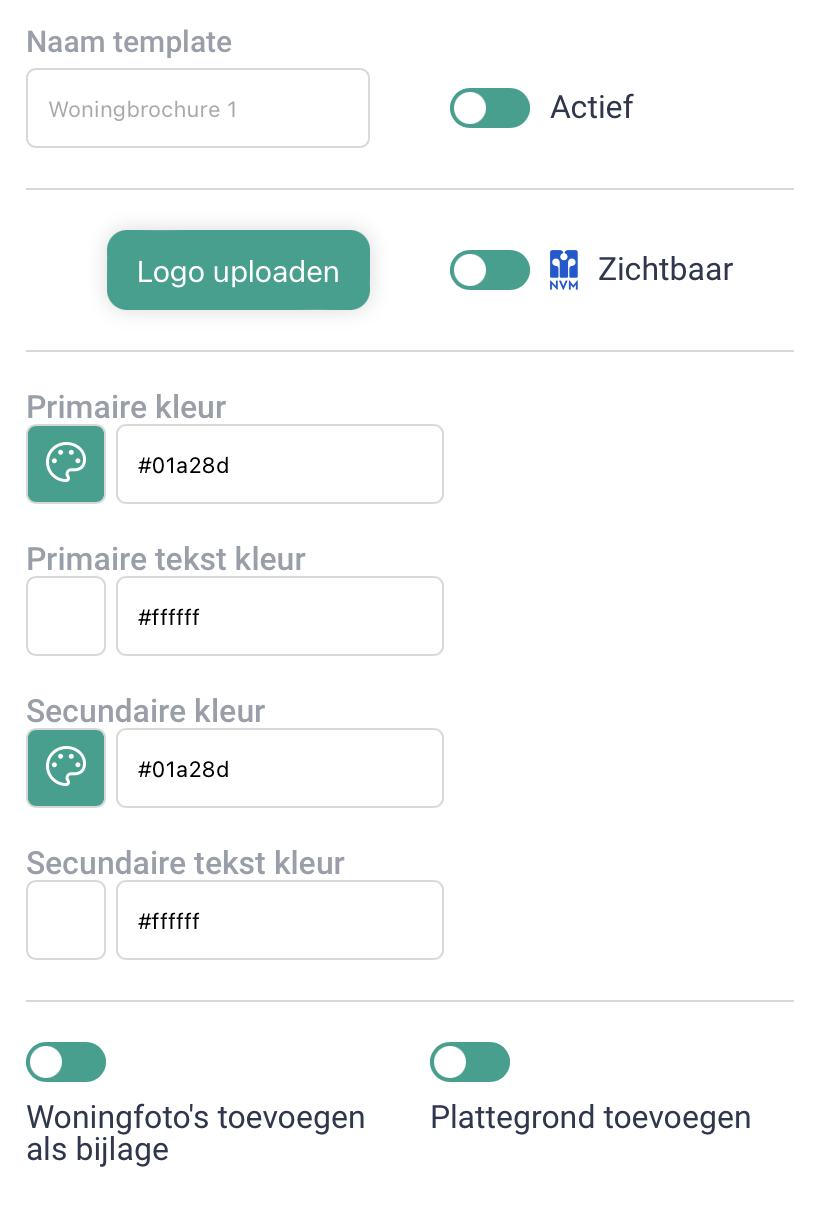Click the Actief label text
The width and height of the screenshot is (826, 1206).
tap(592, 107)
